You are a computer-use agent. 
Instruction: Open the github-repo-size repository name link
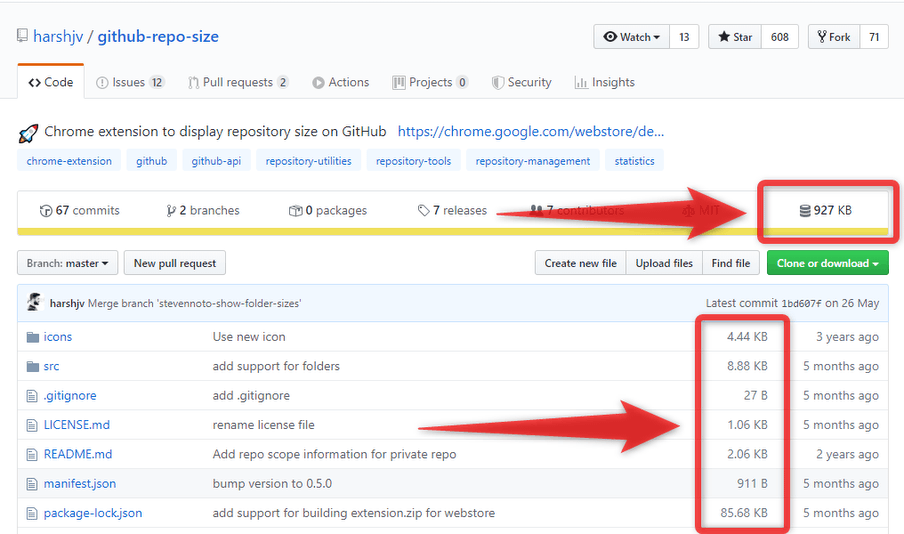(158, 36)
